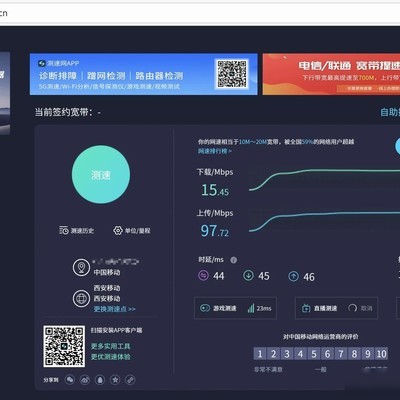
Task: Start the 直播测速 live stream test
Action: coord(337,308)
